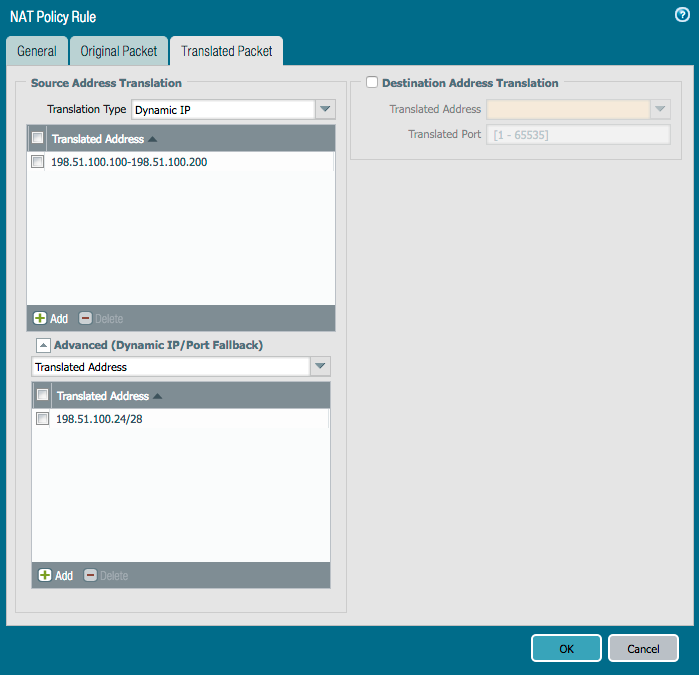Toggle select-all checkbox in fallback address header
699x675 pixels.
pos(42,395)
